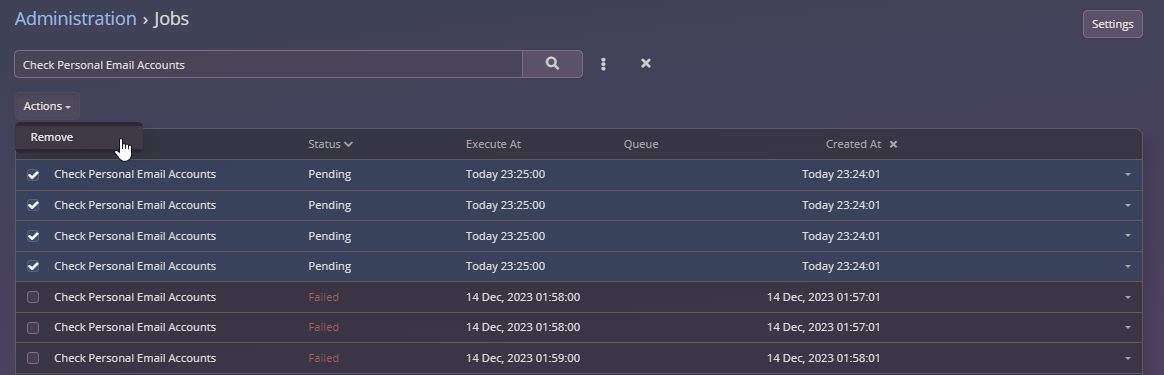
Task: Open the three-dot filter options menu
Action: [x=604, y=64]
